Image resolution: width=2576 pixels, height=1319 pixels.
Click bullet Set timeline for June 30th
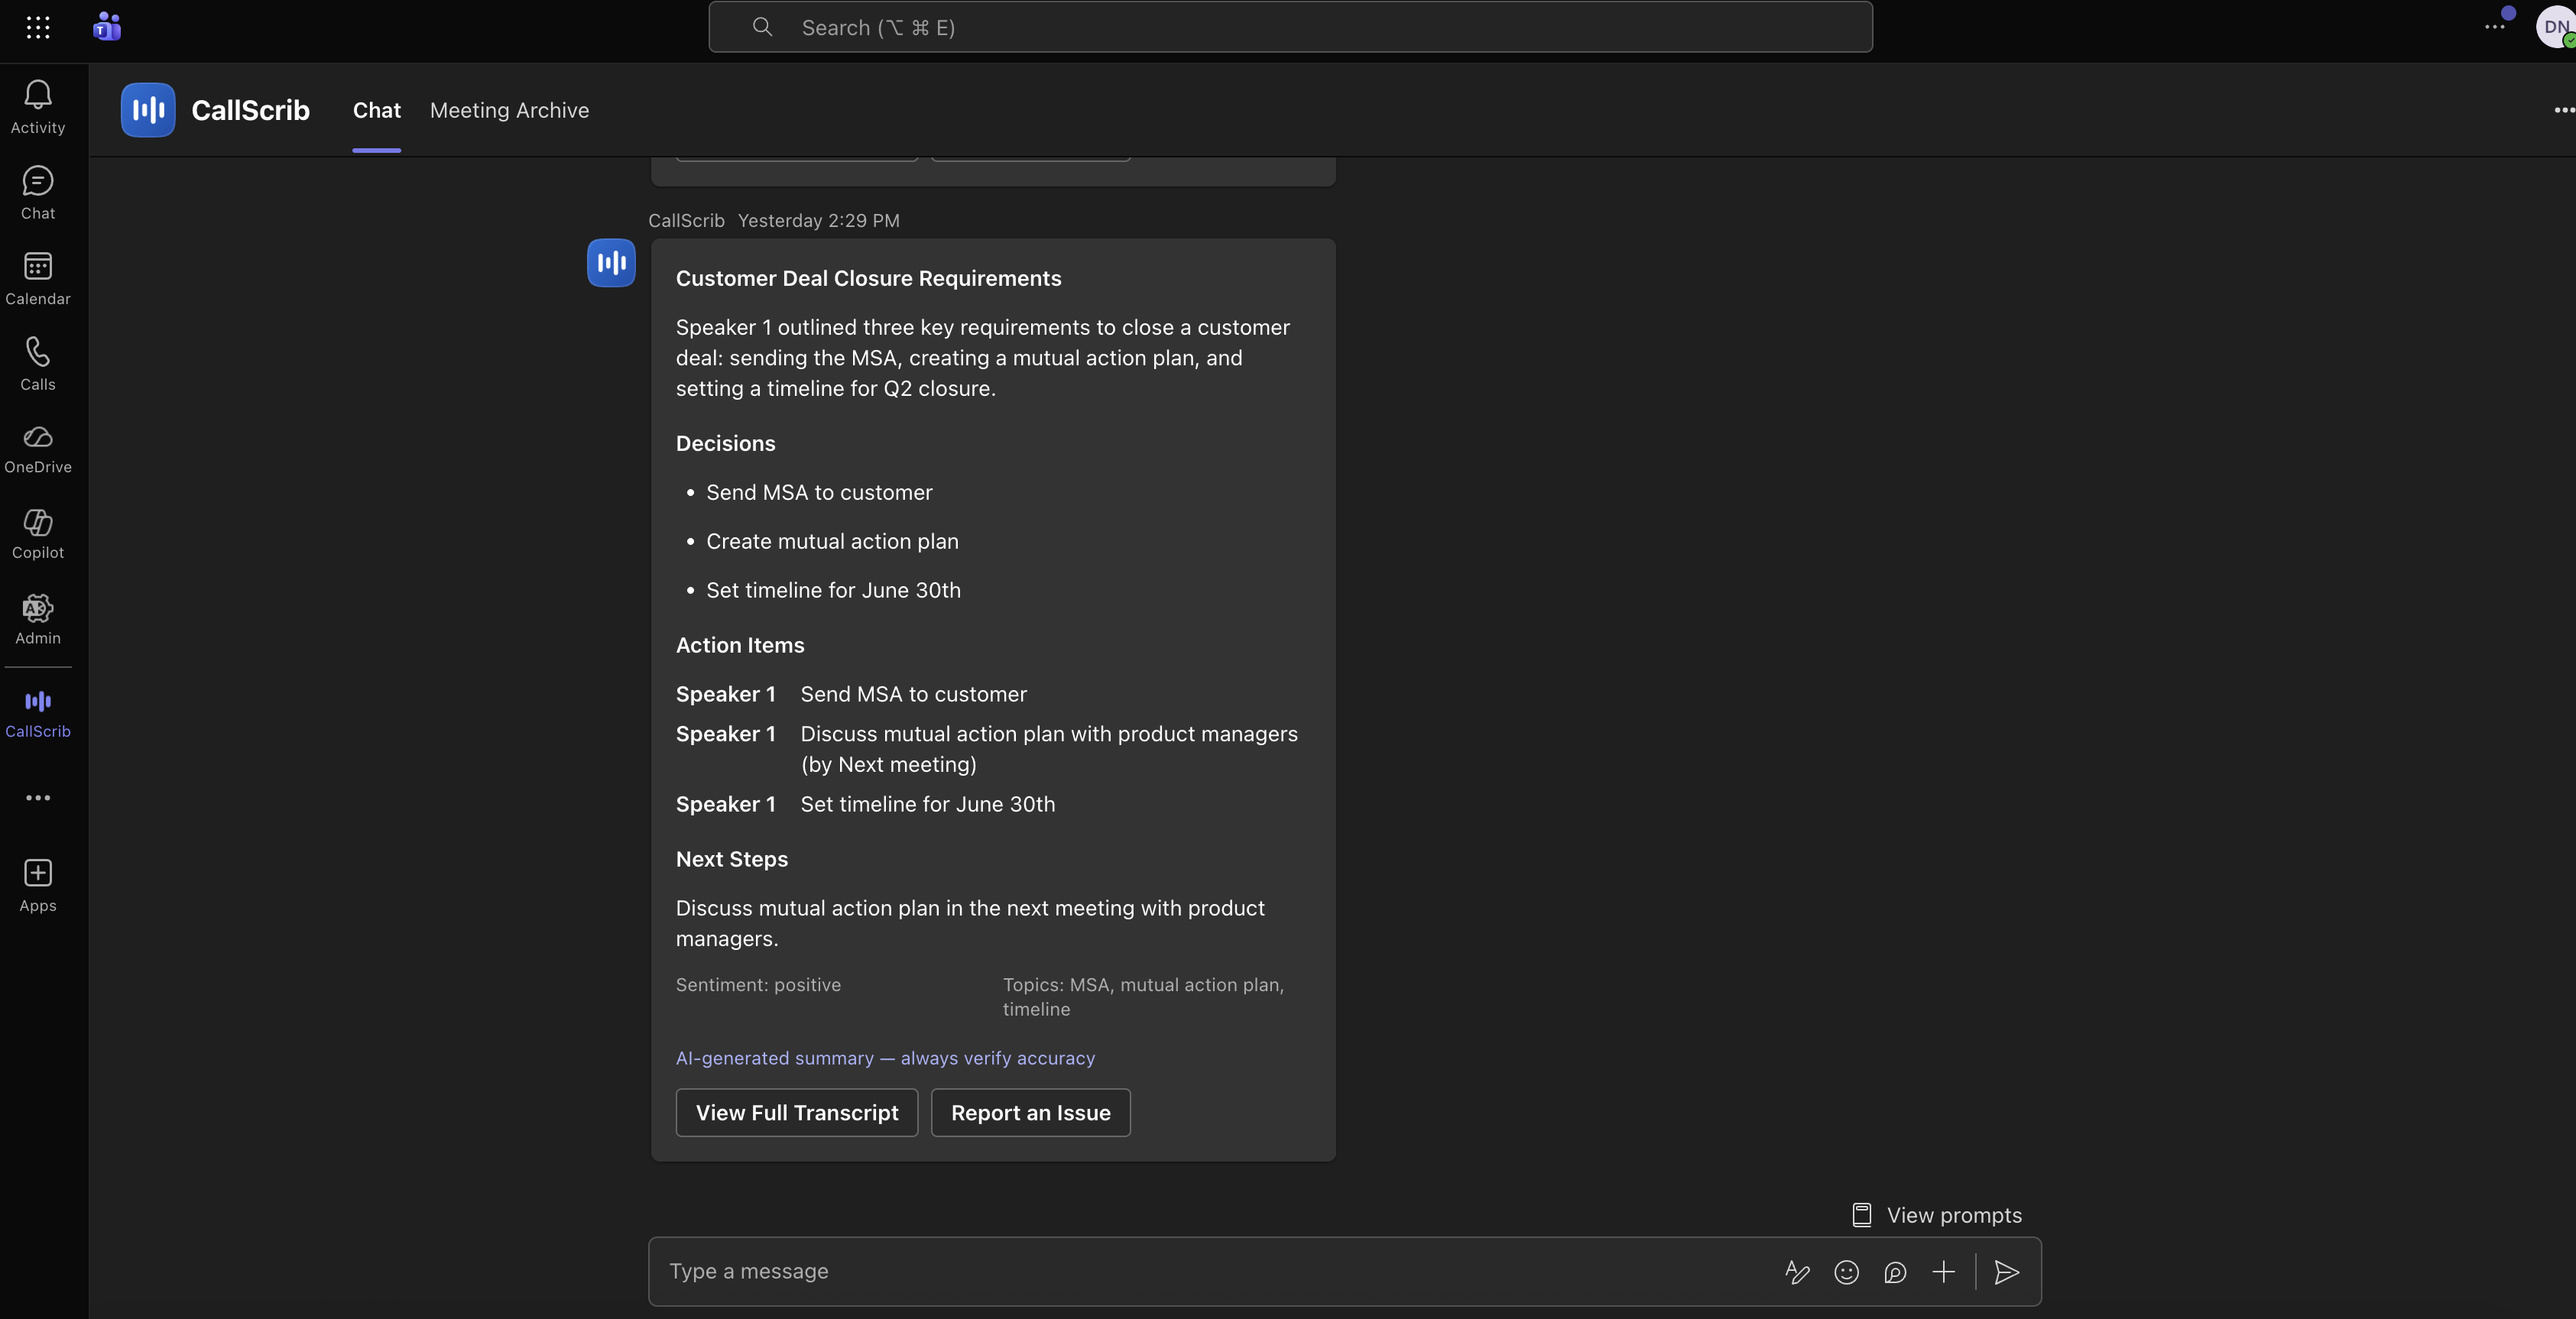pos(833,590)
